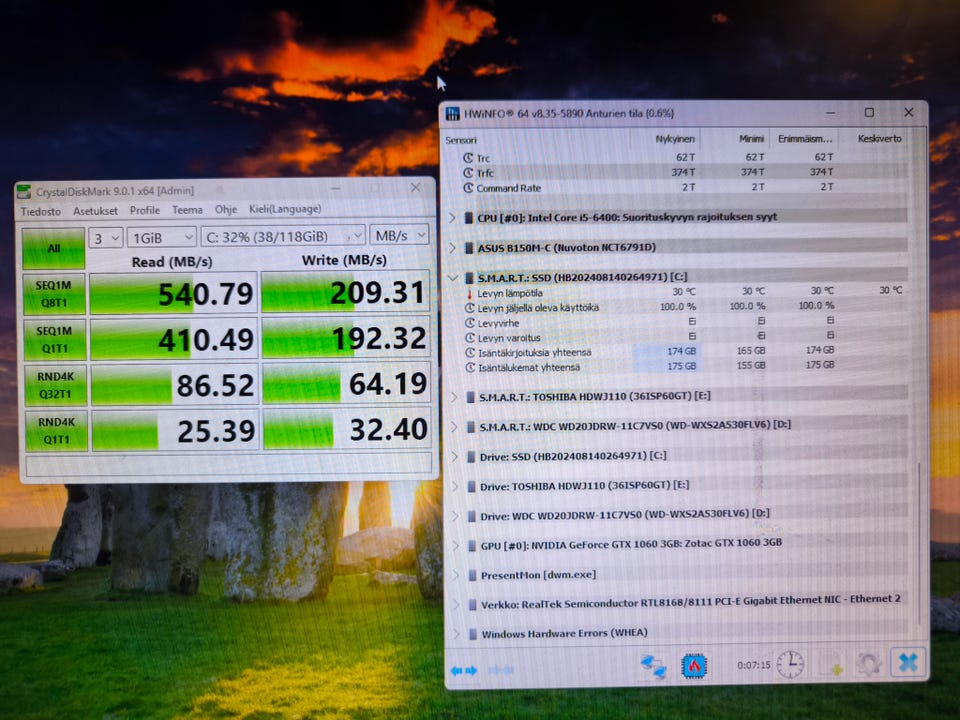Open the Teema menu
The width and height of the screenshot is (960, 720).
point(187,209)
